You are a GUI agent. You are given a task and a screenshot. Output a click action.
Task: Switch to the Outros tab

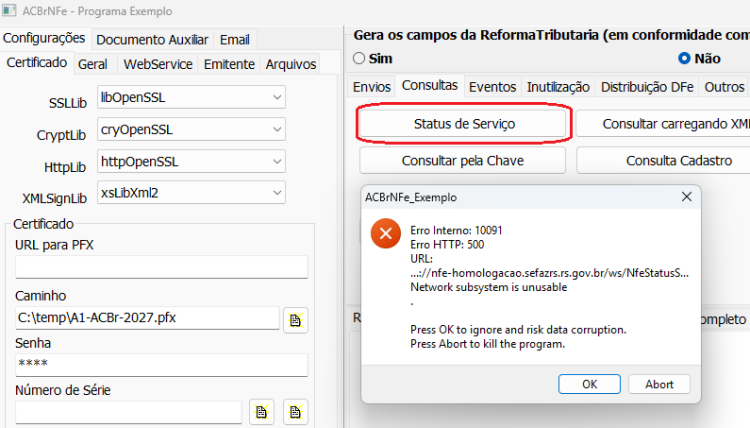tap(724, 87)
